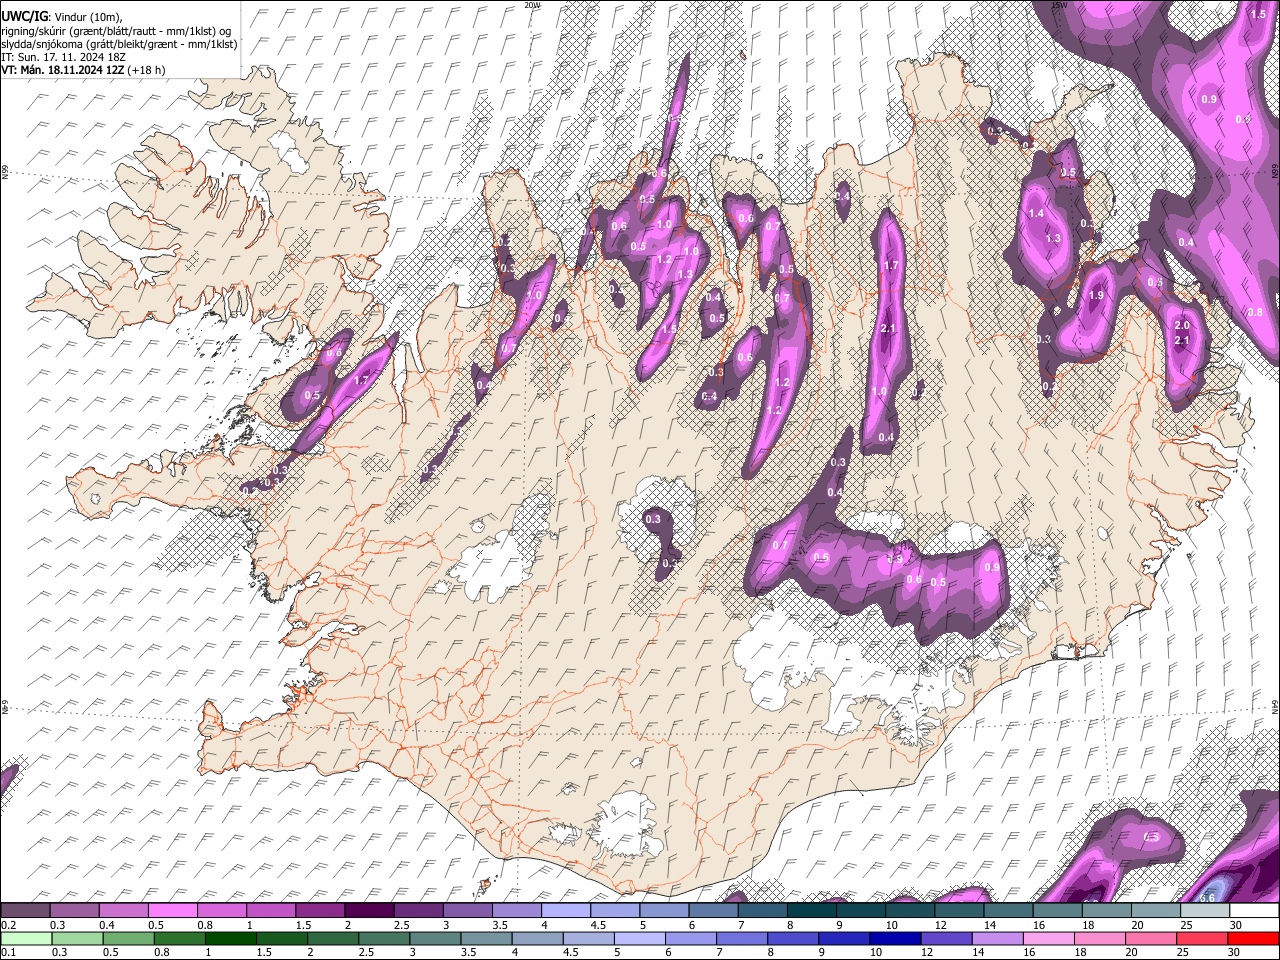Pick the grey-green 3 rain legend swatch
The height and width of the screenshot is (960, 1280).
tap(434, 938)
